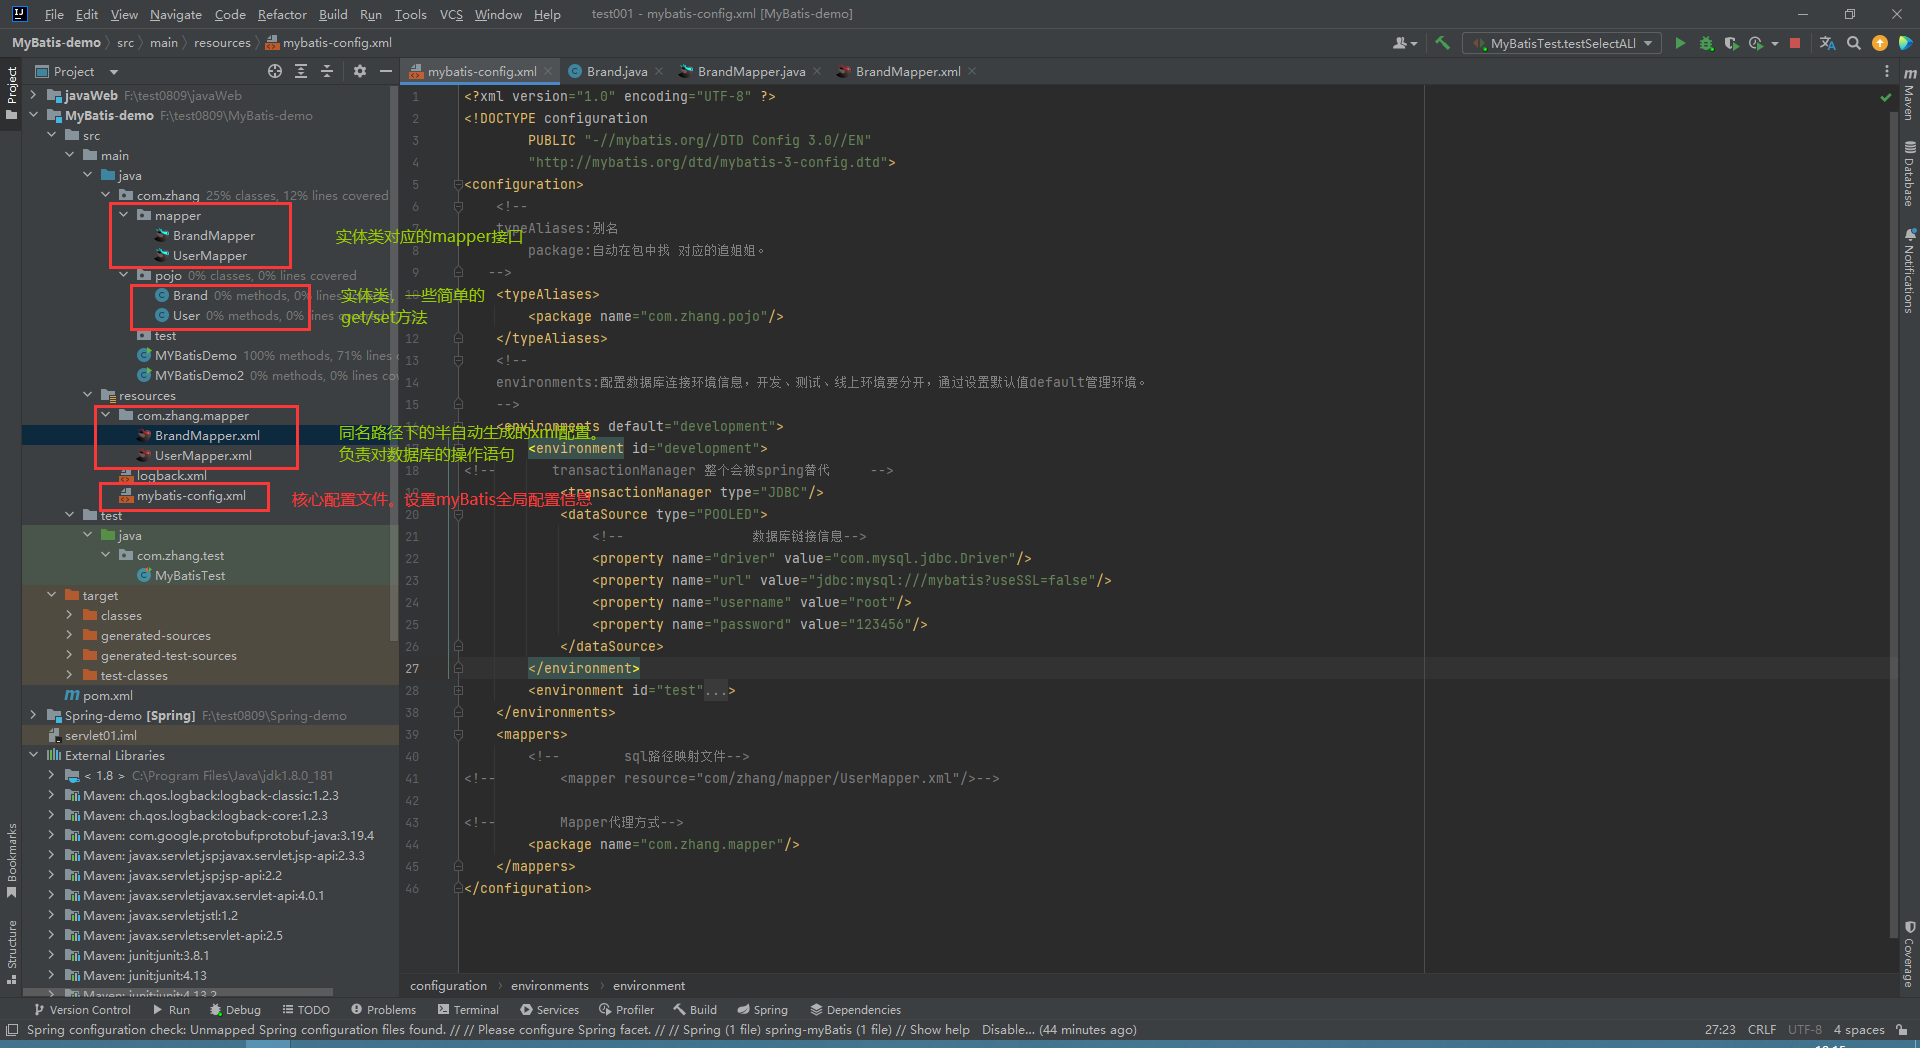Viewport: 1920px width, 1048px height.
Task: Stop the running process with red square
Action: click(1795, 43)
